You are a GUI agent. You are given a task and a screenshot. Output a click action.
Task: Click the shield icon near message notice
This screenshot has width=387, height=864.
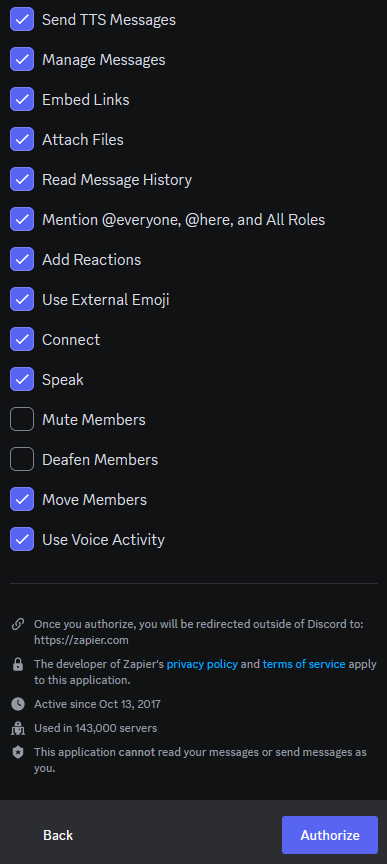point(18,753)
